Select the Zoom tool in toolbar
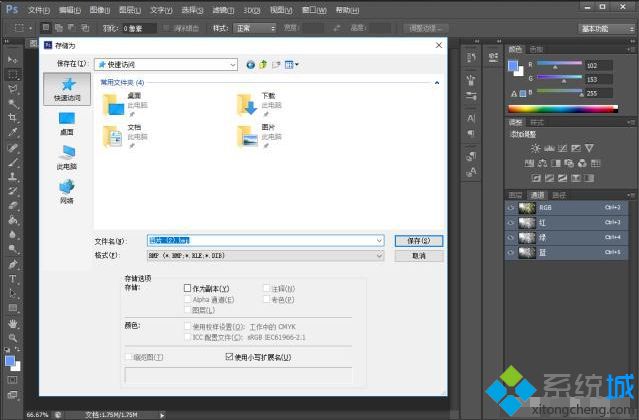The image size is (639, 420). pos(13,338)
